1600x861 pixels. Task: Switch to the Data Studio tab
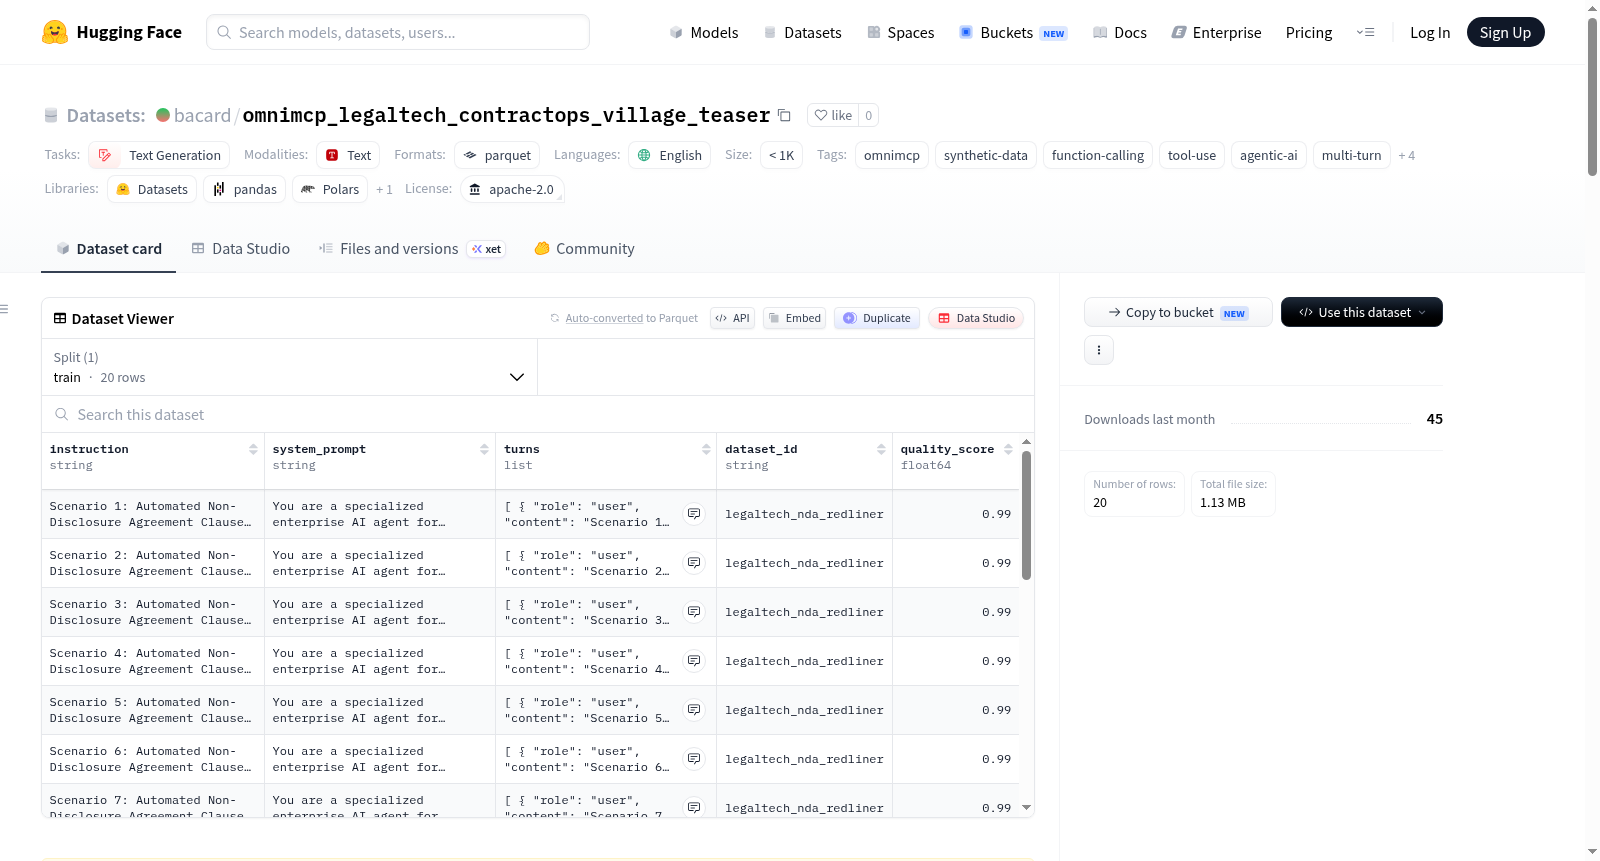[x=241, y=249]
